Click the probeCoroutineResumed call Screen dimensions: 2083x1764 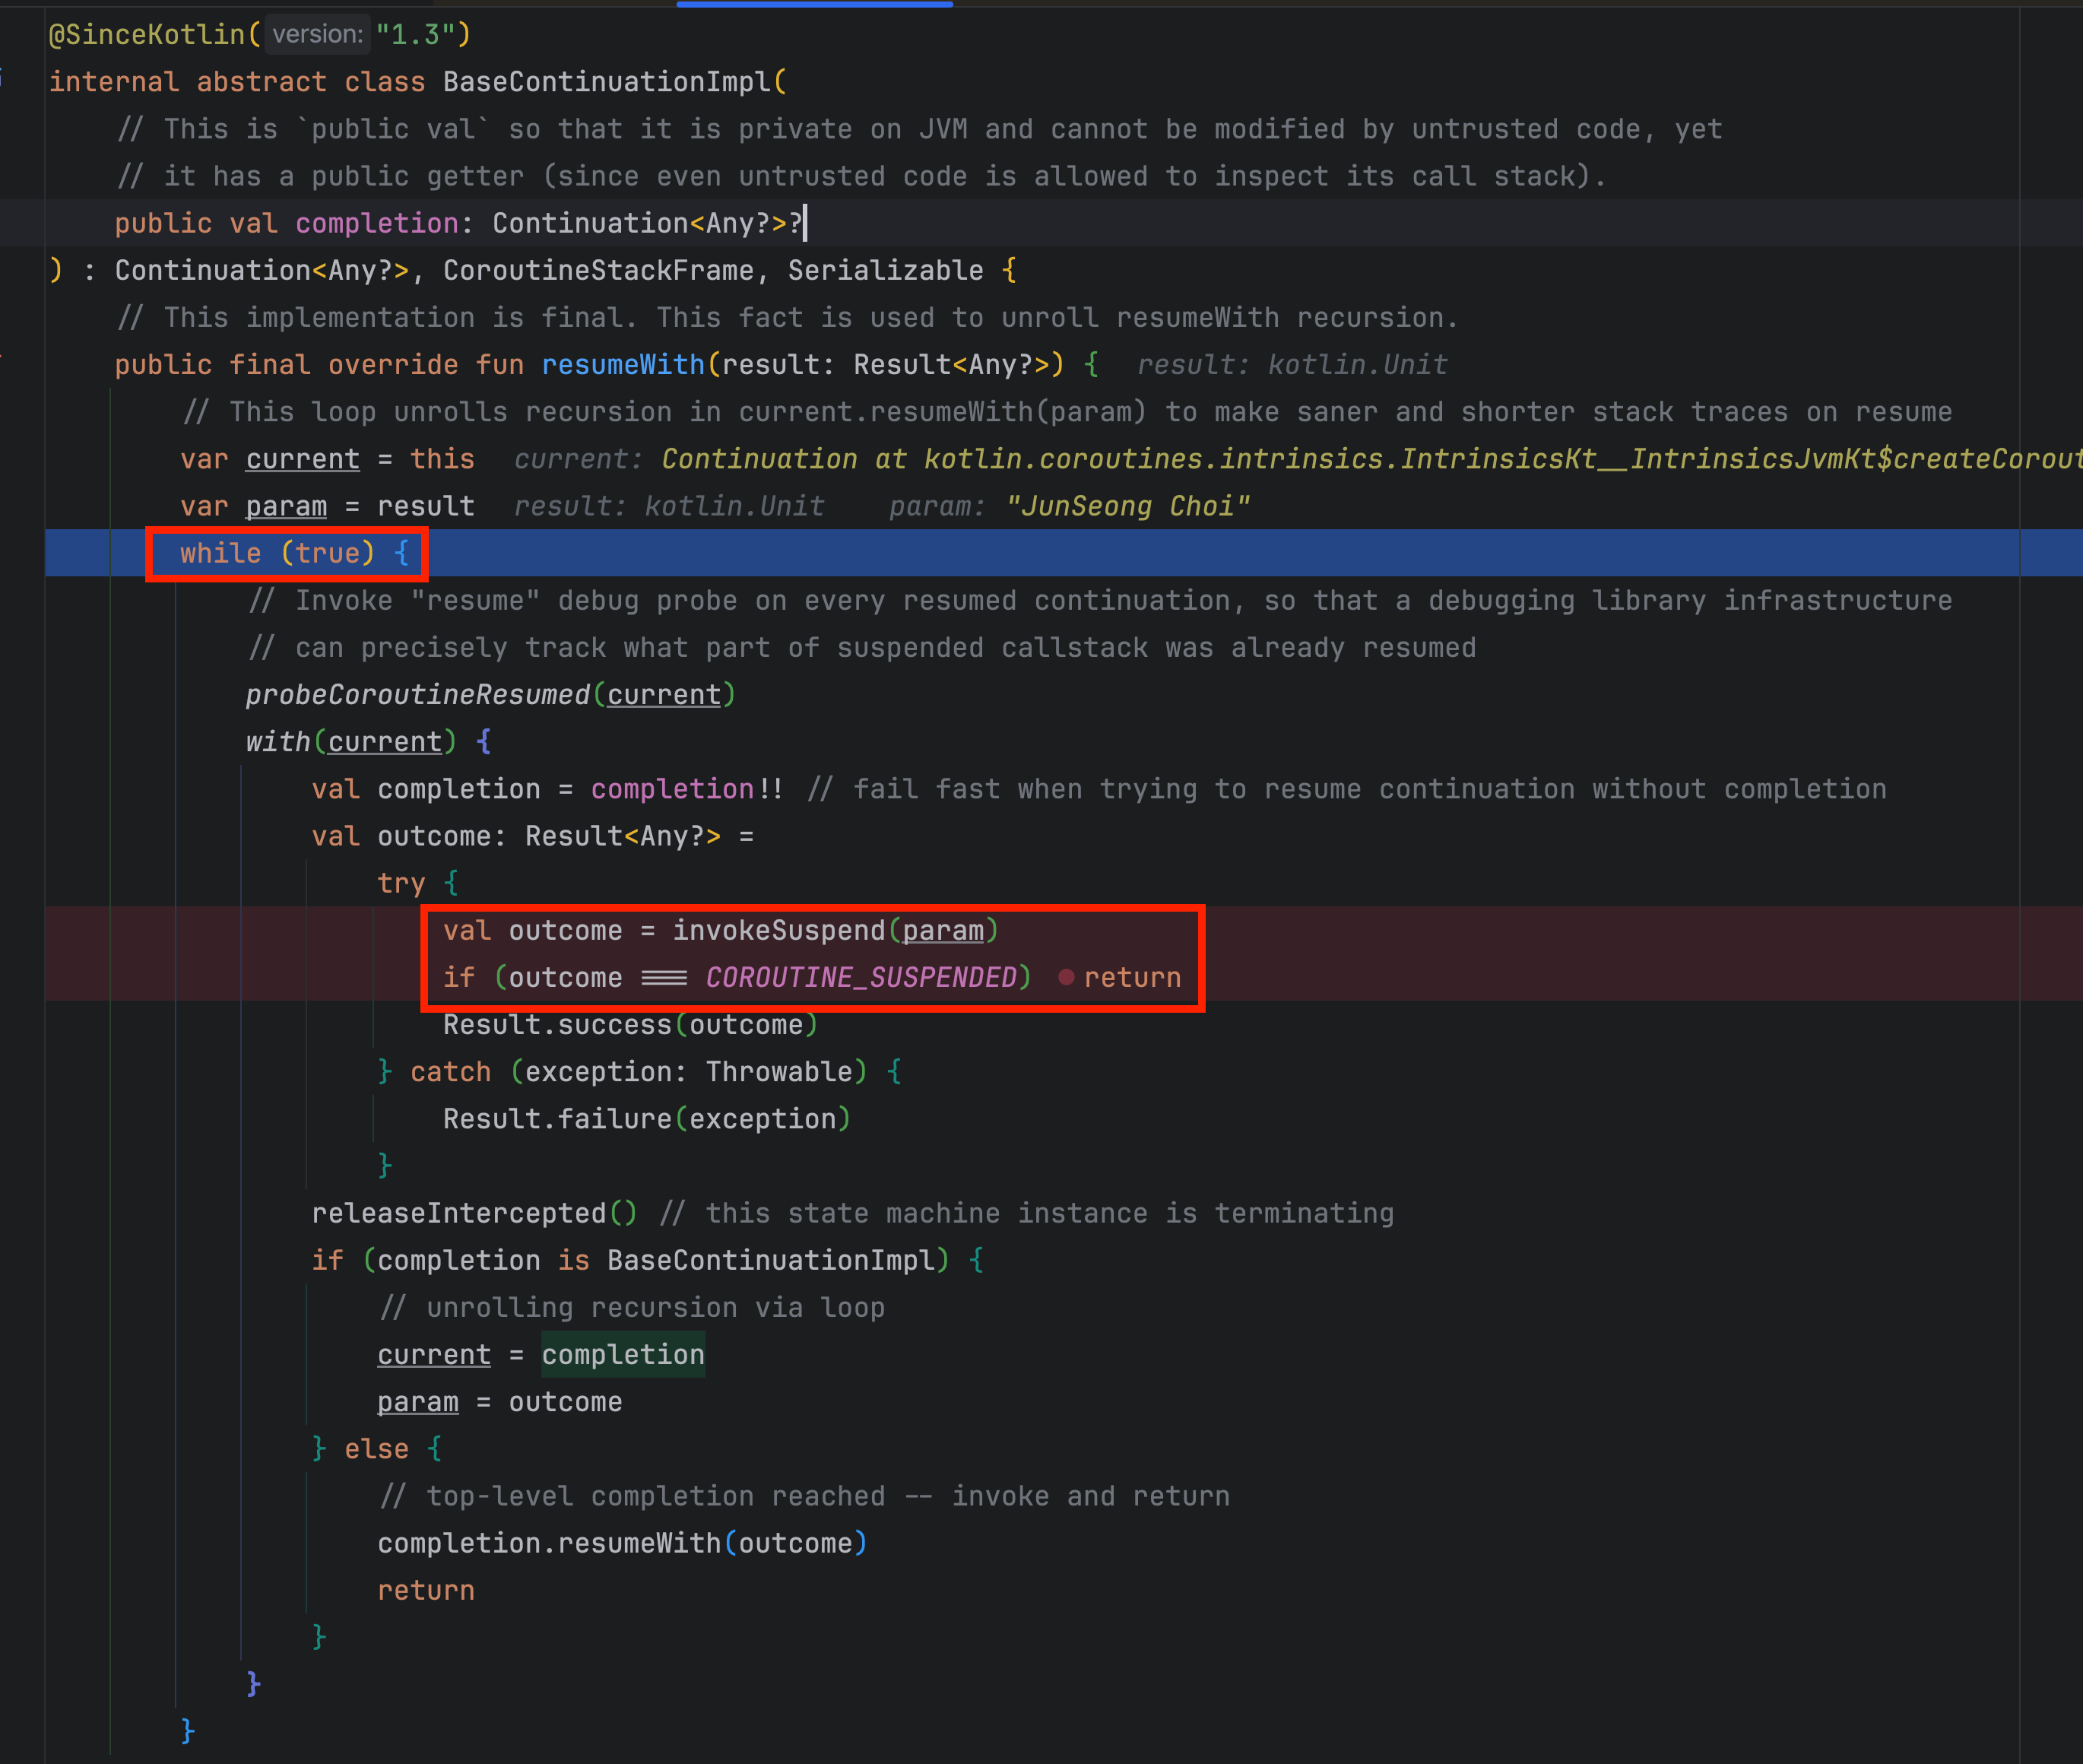click(x=418, y=694)
